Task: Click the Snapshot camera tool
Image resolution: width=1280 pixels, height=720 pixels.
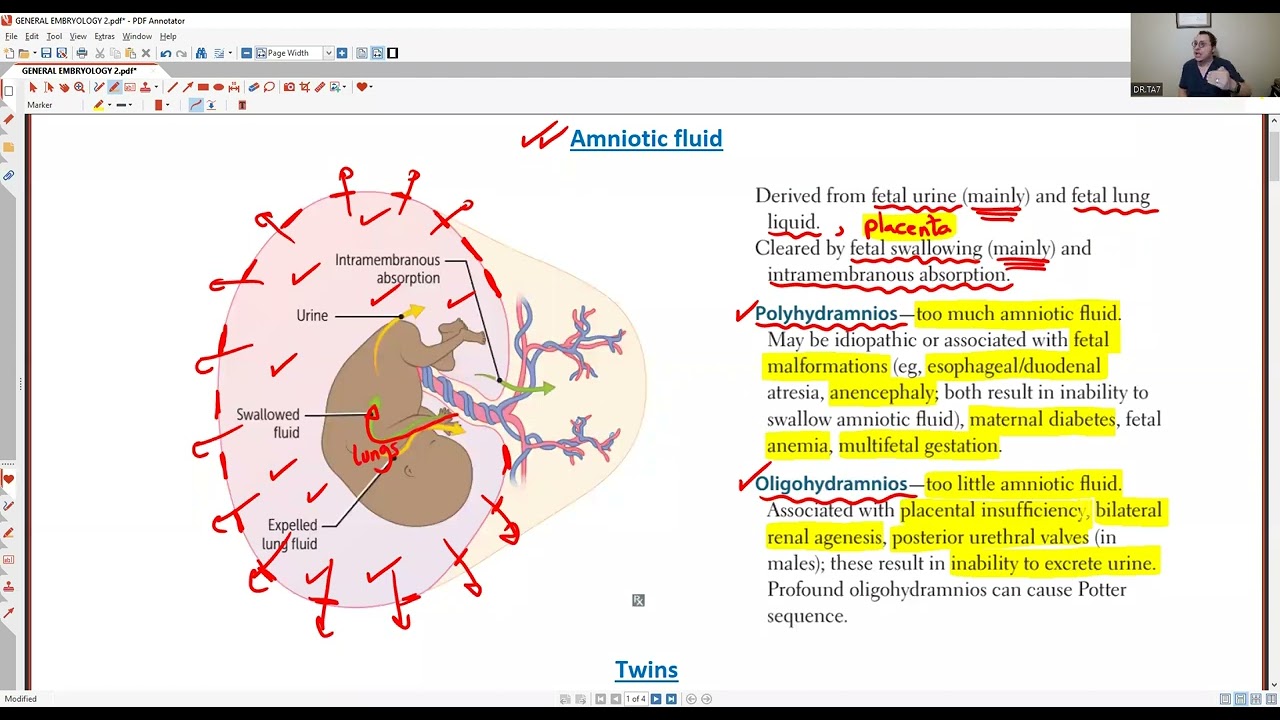Action: click(289, 87)
